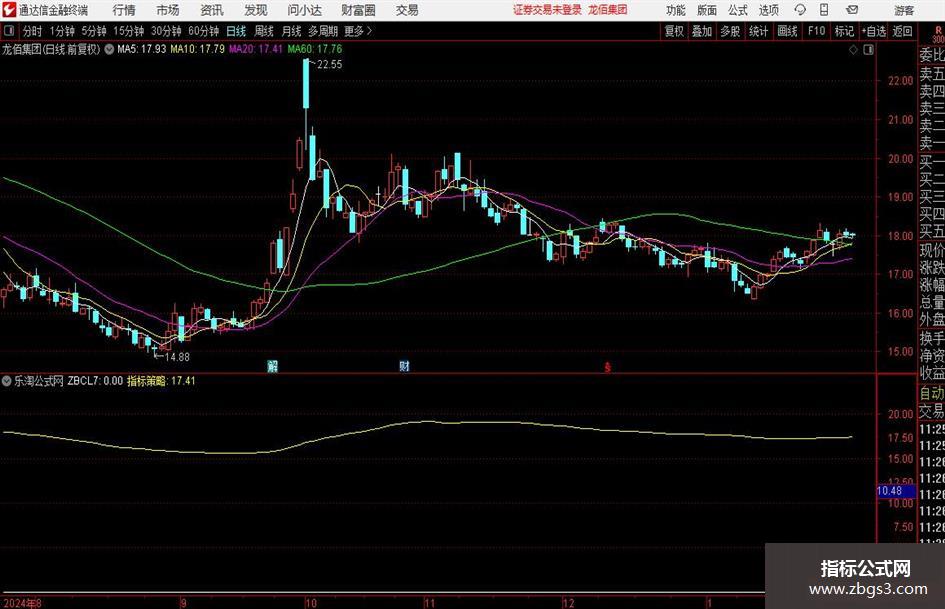
Task: Click the 14.88 low price label
Action: pyautogui.click(x=177, y=357)
